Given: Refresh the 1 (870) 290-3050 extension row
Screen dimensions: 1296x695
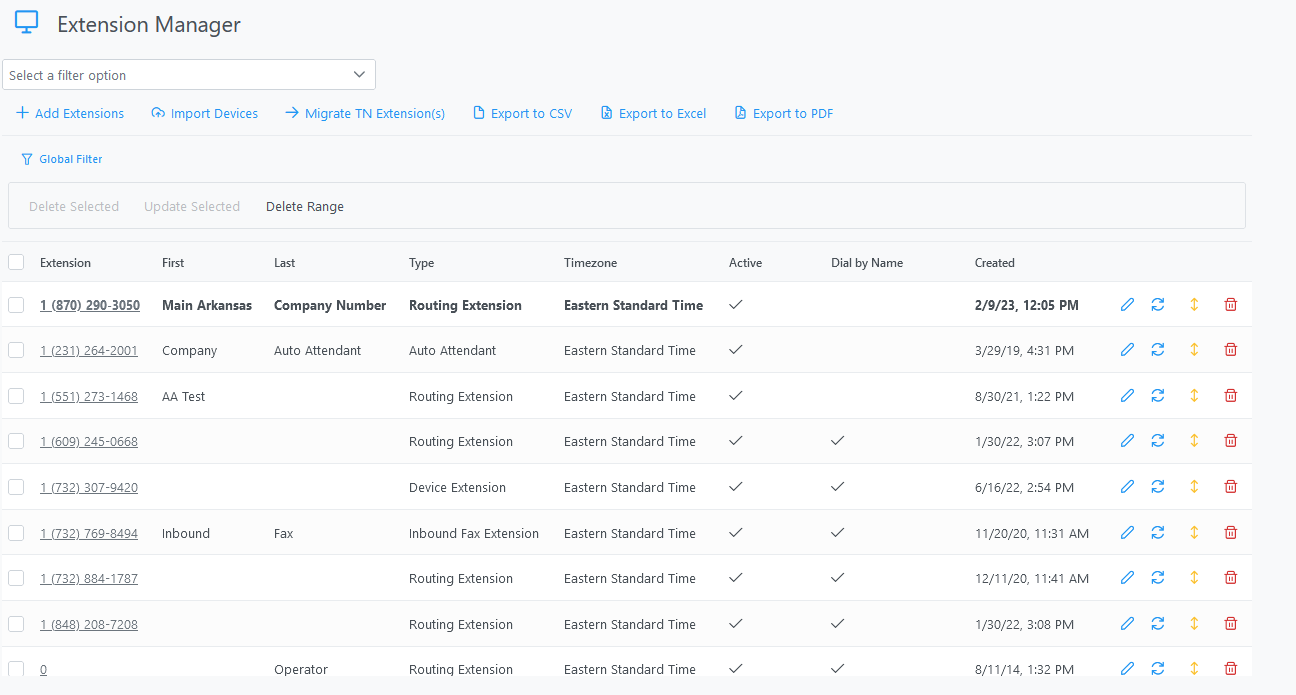Looking at the screenshot, I should point(1158,305).
